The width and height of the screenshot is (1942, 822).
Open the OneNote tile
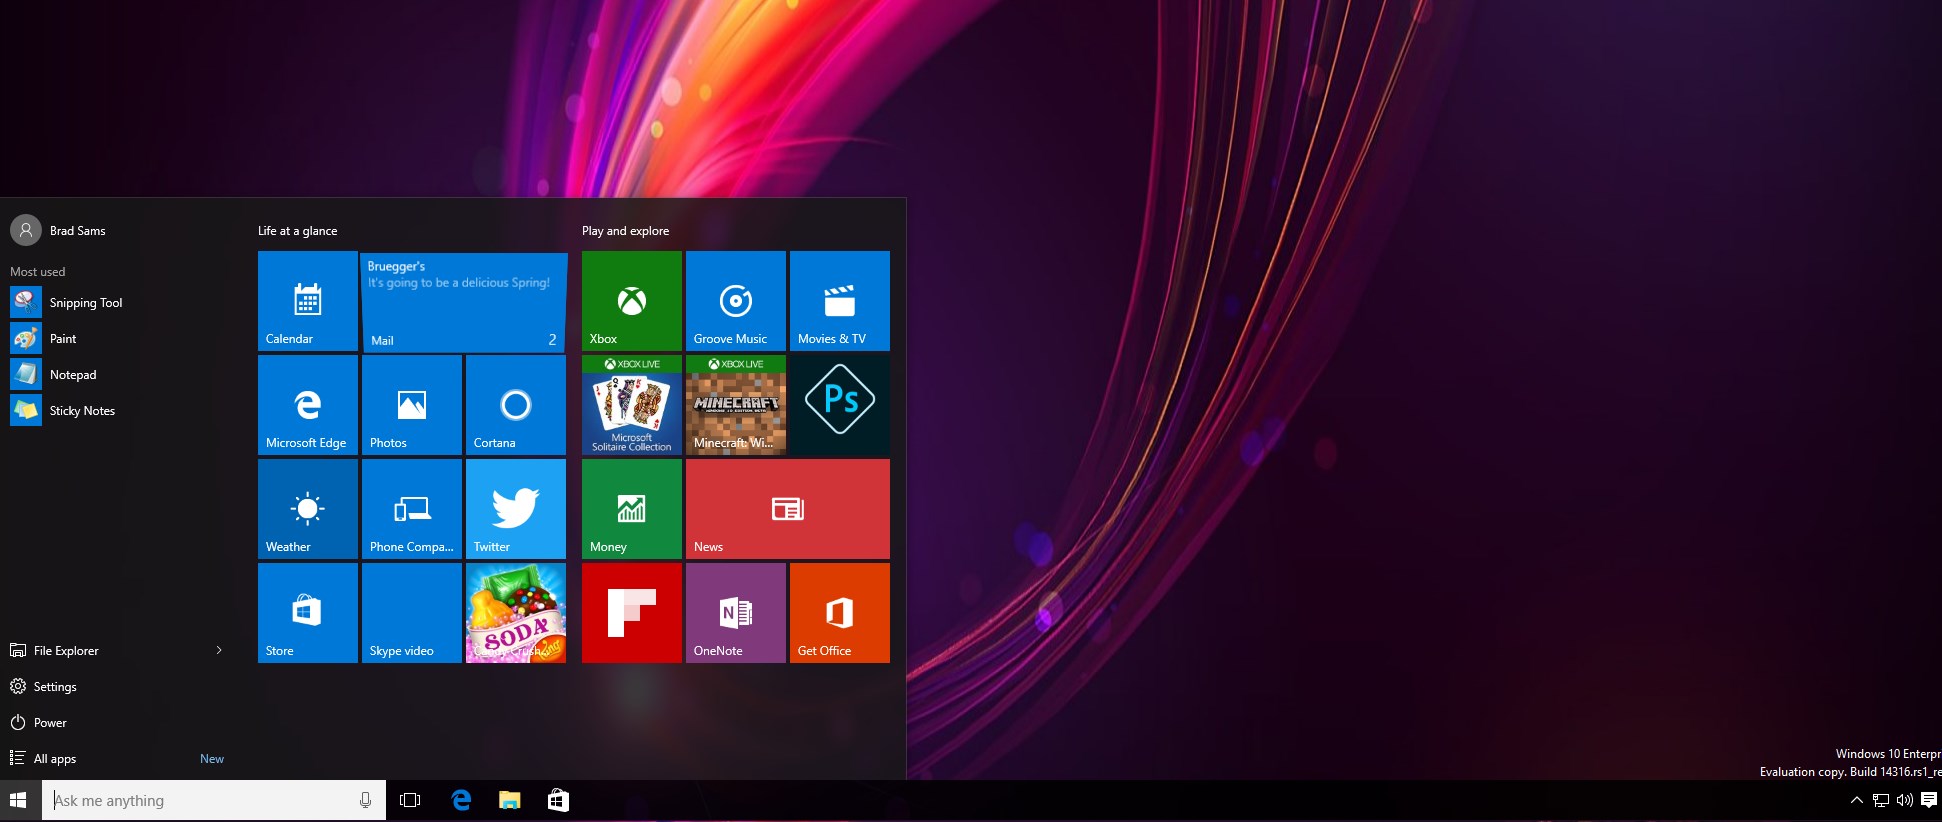click(x=735, y=613)
